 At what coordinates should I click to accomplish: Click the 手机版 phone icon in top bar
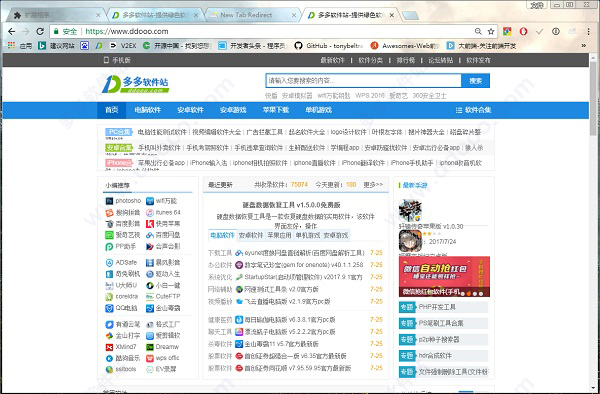(x=106, y=60)
